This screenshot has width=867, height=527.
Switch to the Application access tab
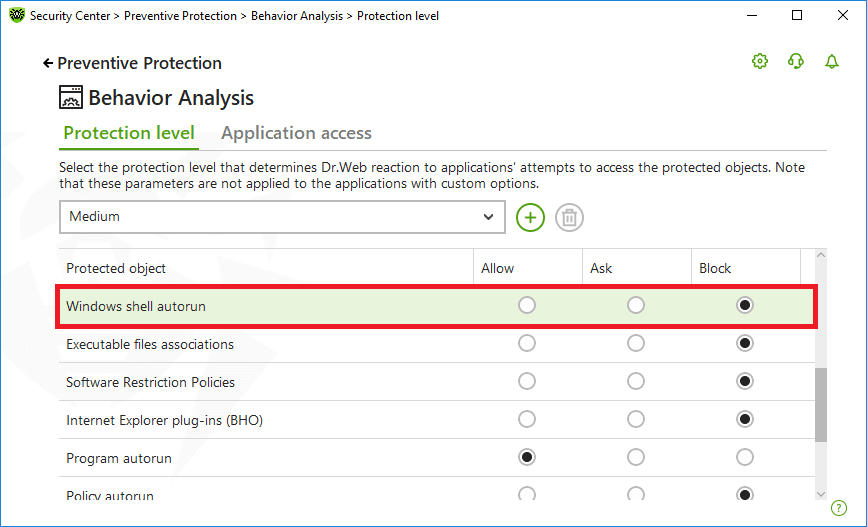point(296,133)
